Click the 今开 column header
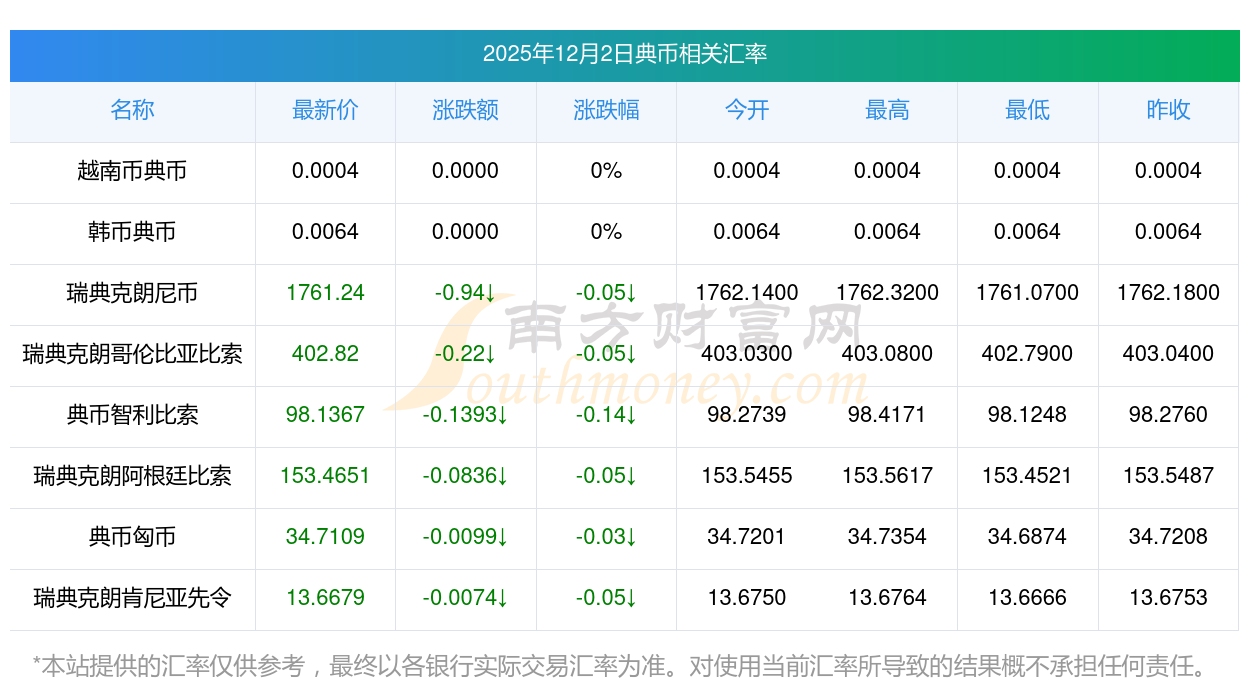 pos(747,110)
